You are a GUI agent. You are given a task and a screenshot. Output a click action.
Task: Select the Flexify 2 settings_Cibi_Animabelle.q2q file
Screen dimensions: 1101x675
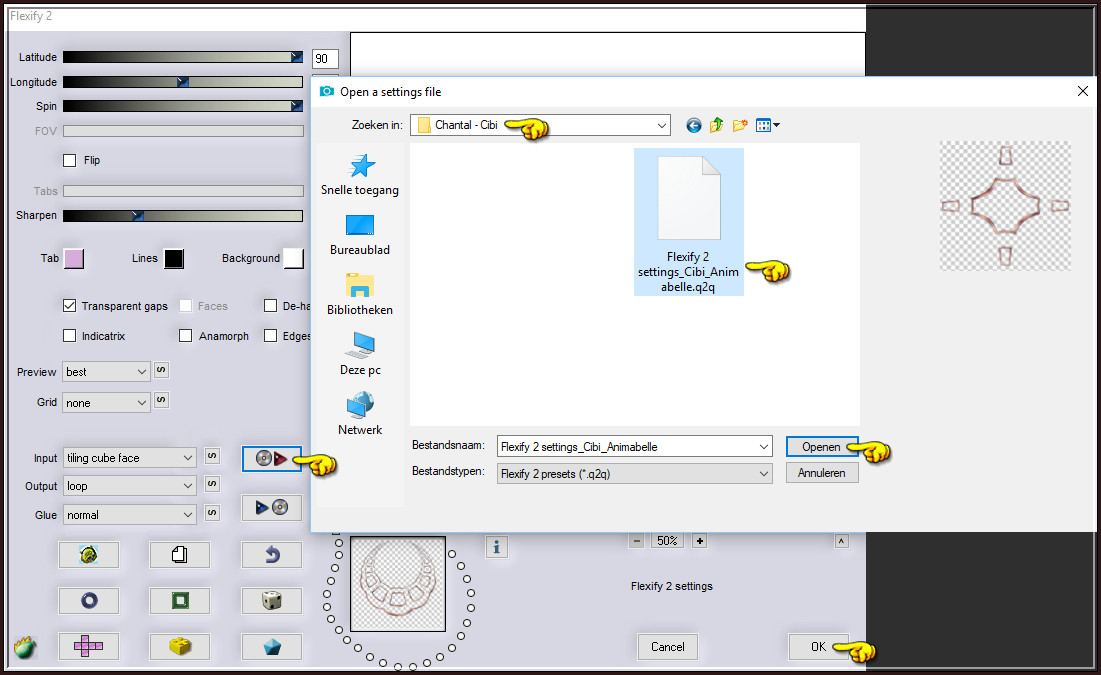tap(688, 222)
